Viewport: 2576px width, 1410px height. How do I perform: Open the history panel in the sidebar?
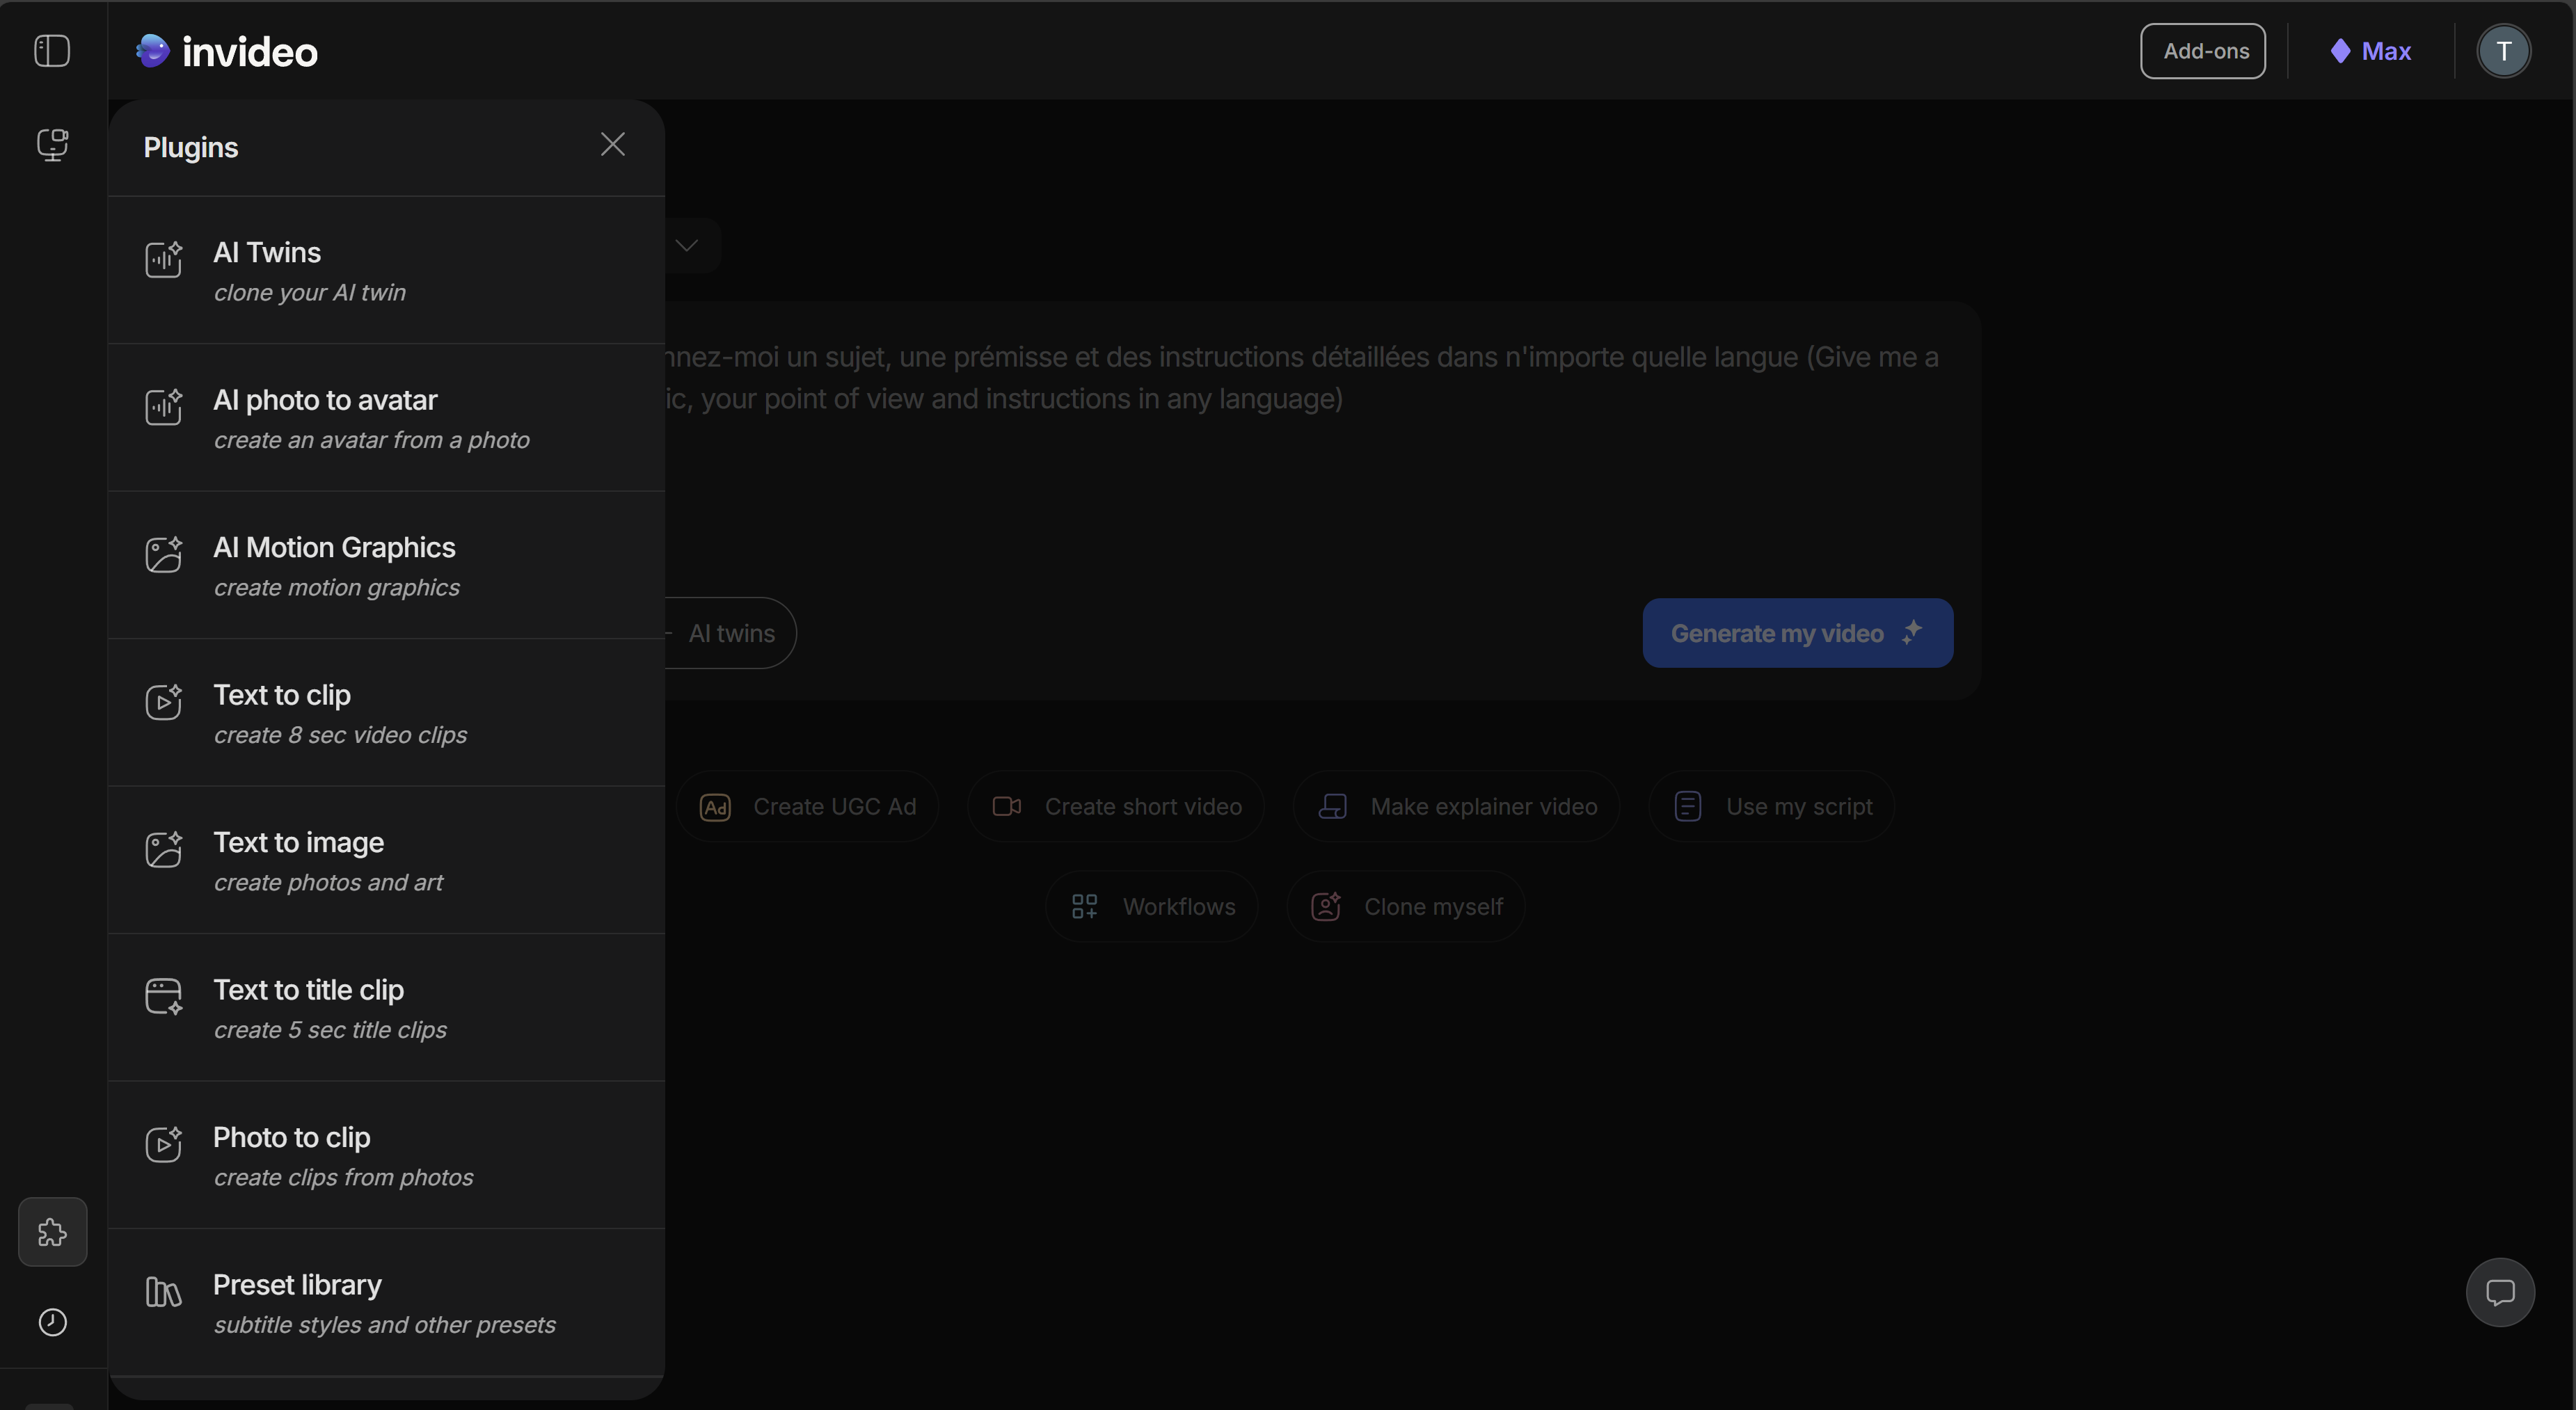(52, 1323)
